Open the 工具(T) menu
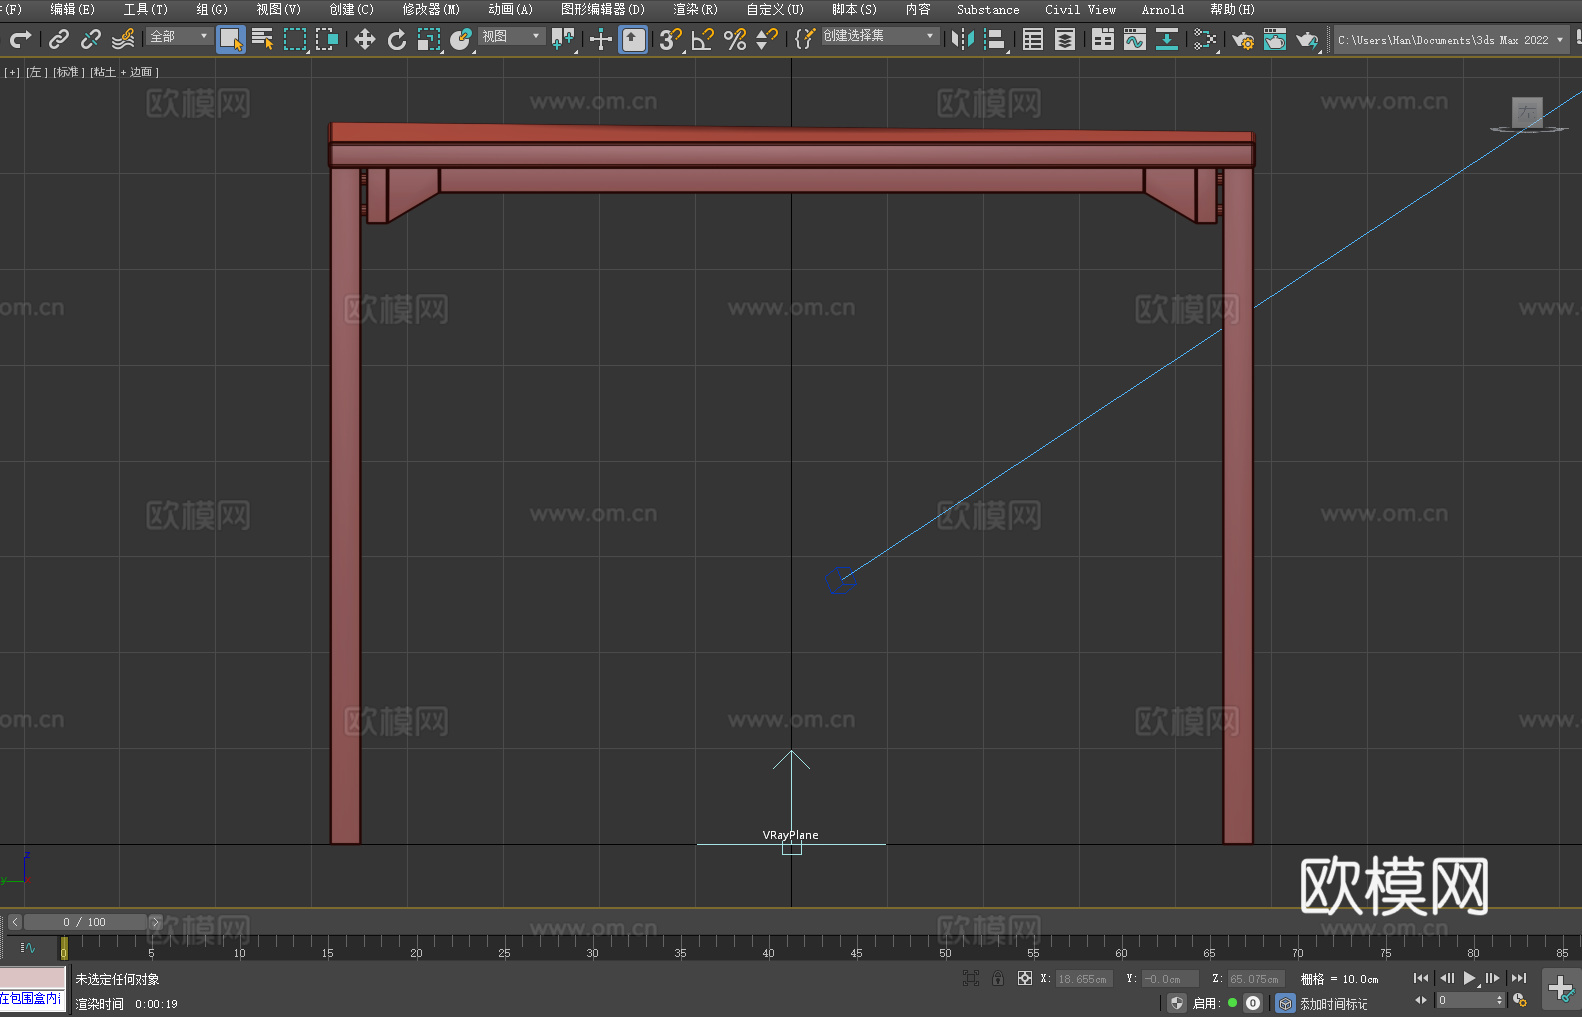This screenshot has width=1582, height=1017. tap(145, 9)
